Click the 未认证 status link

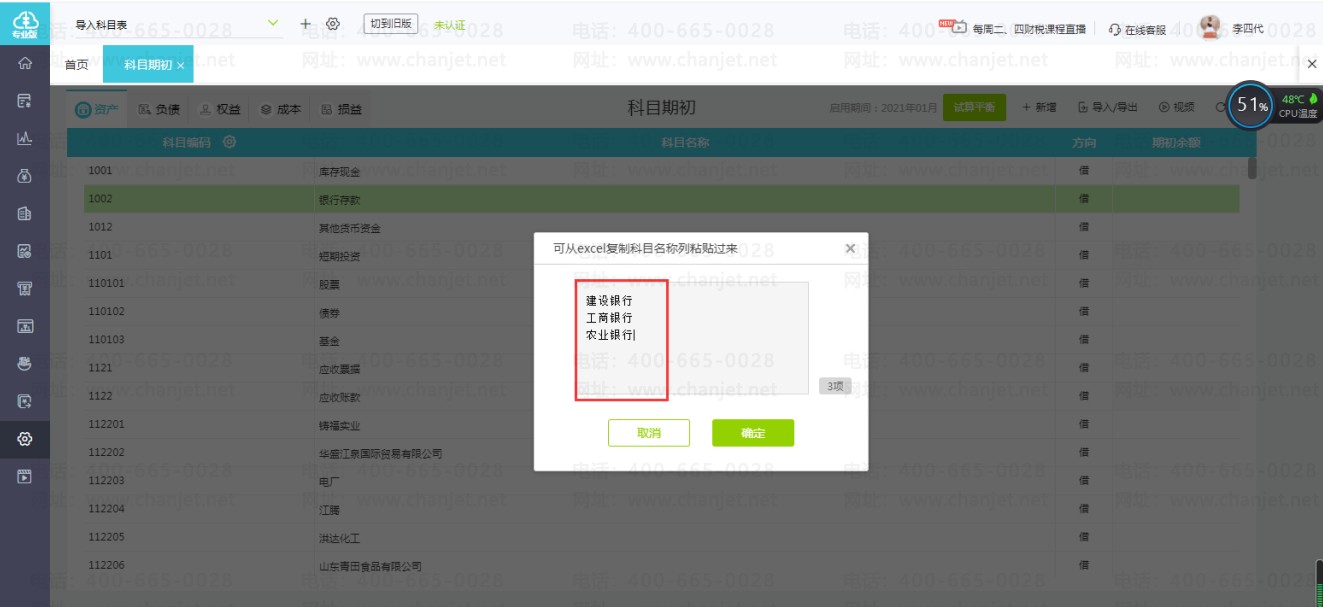(449, 25)
